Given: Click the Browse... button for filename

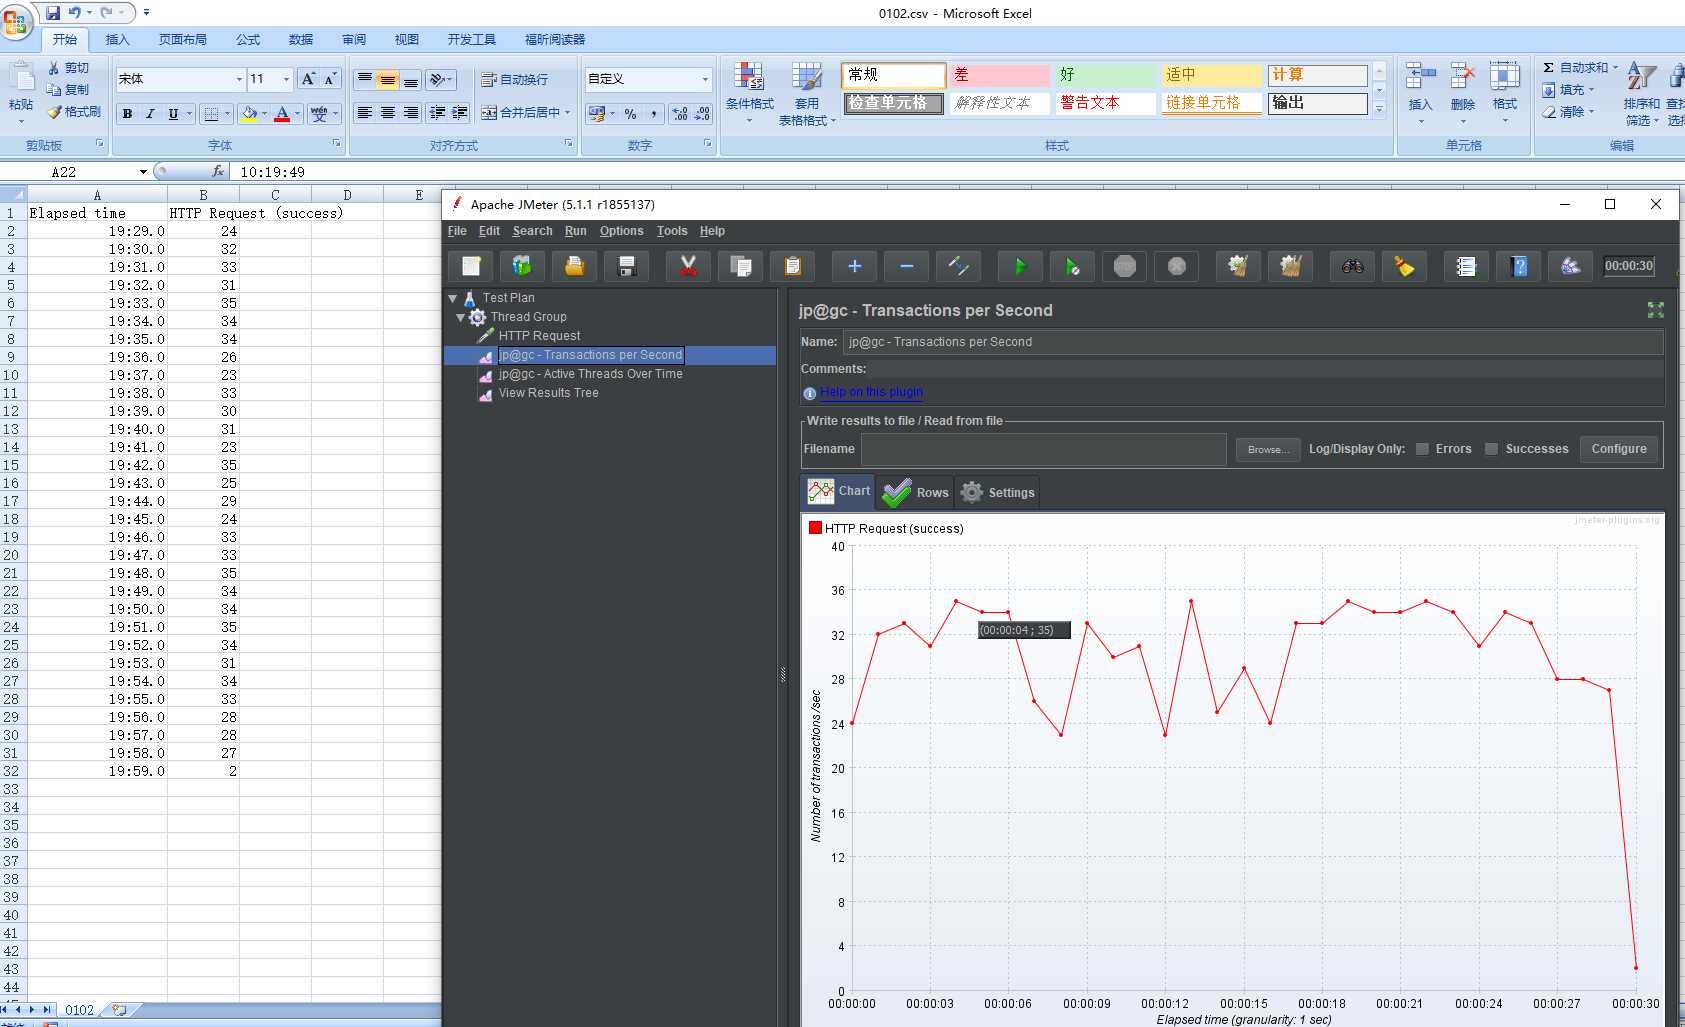Looking at the screenshot, I should tap(1268, 450).
